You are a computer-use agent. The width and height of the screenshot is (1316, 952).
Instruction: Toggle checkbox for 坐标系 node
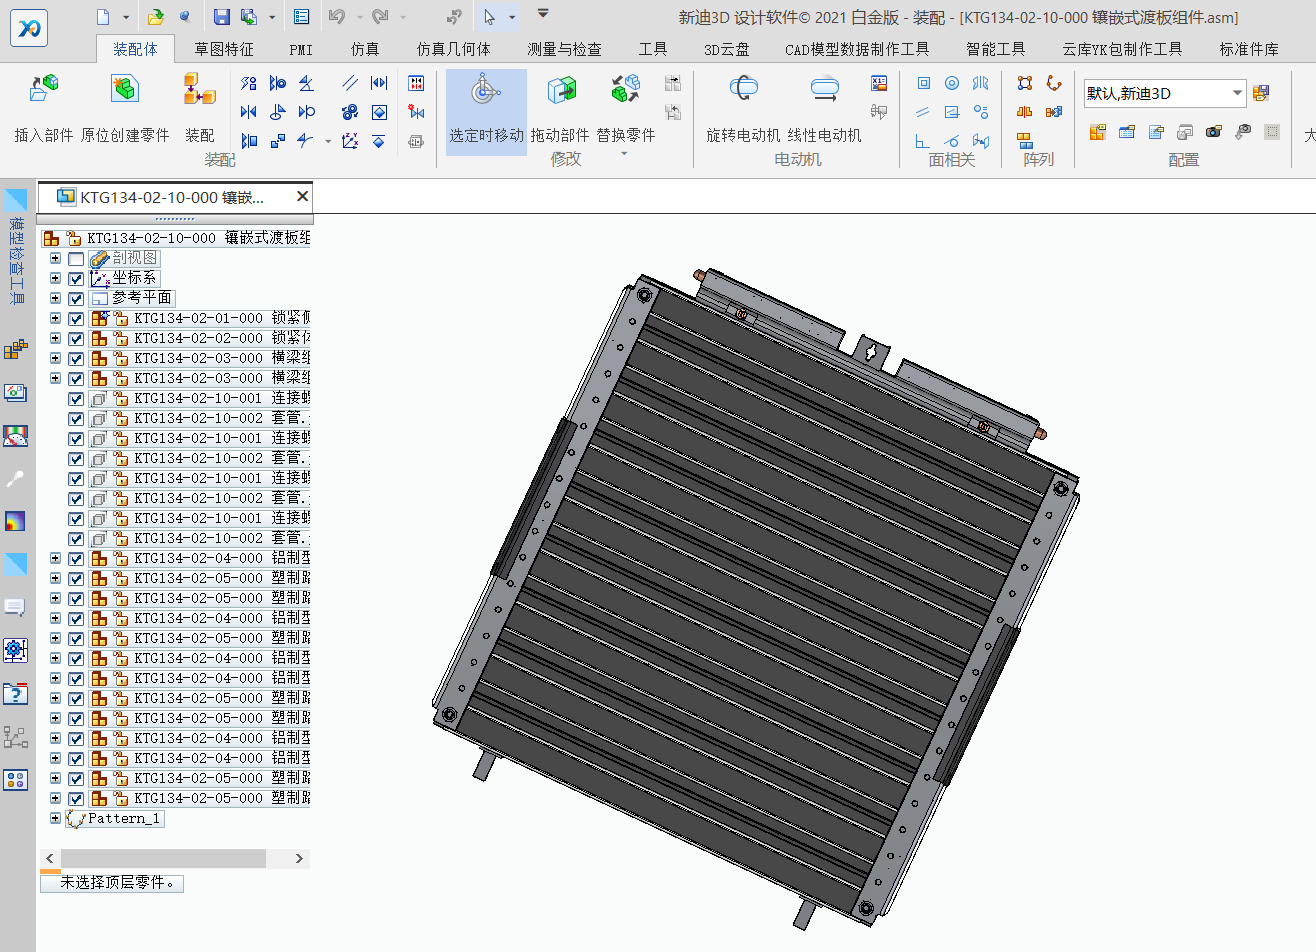click(x=76, y=279)
